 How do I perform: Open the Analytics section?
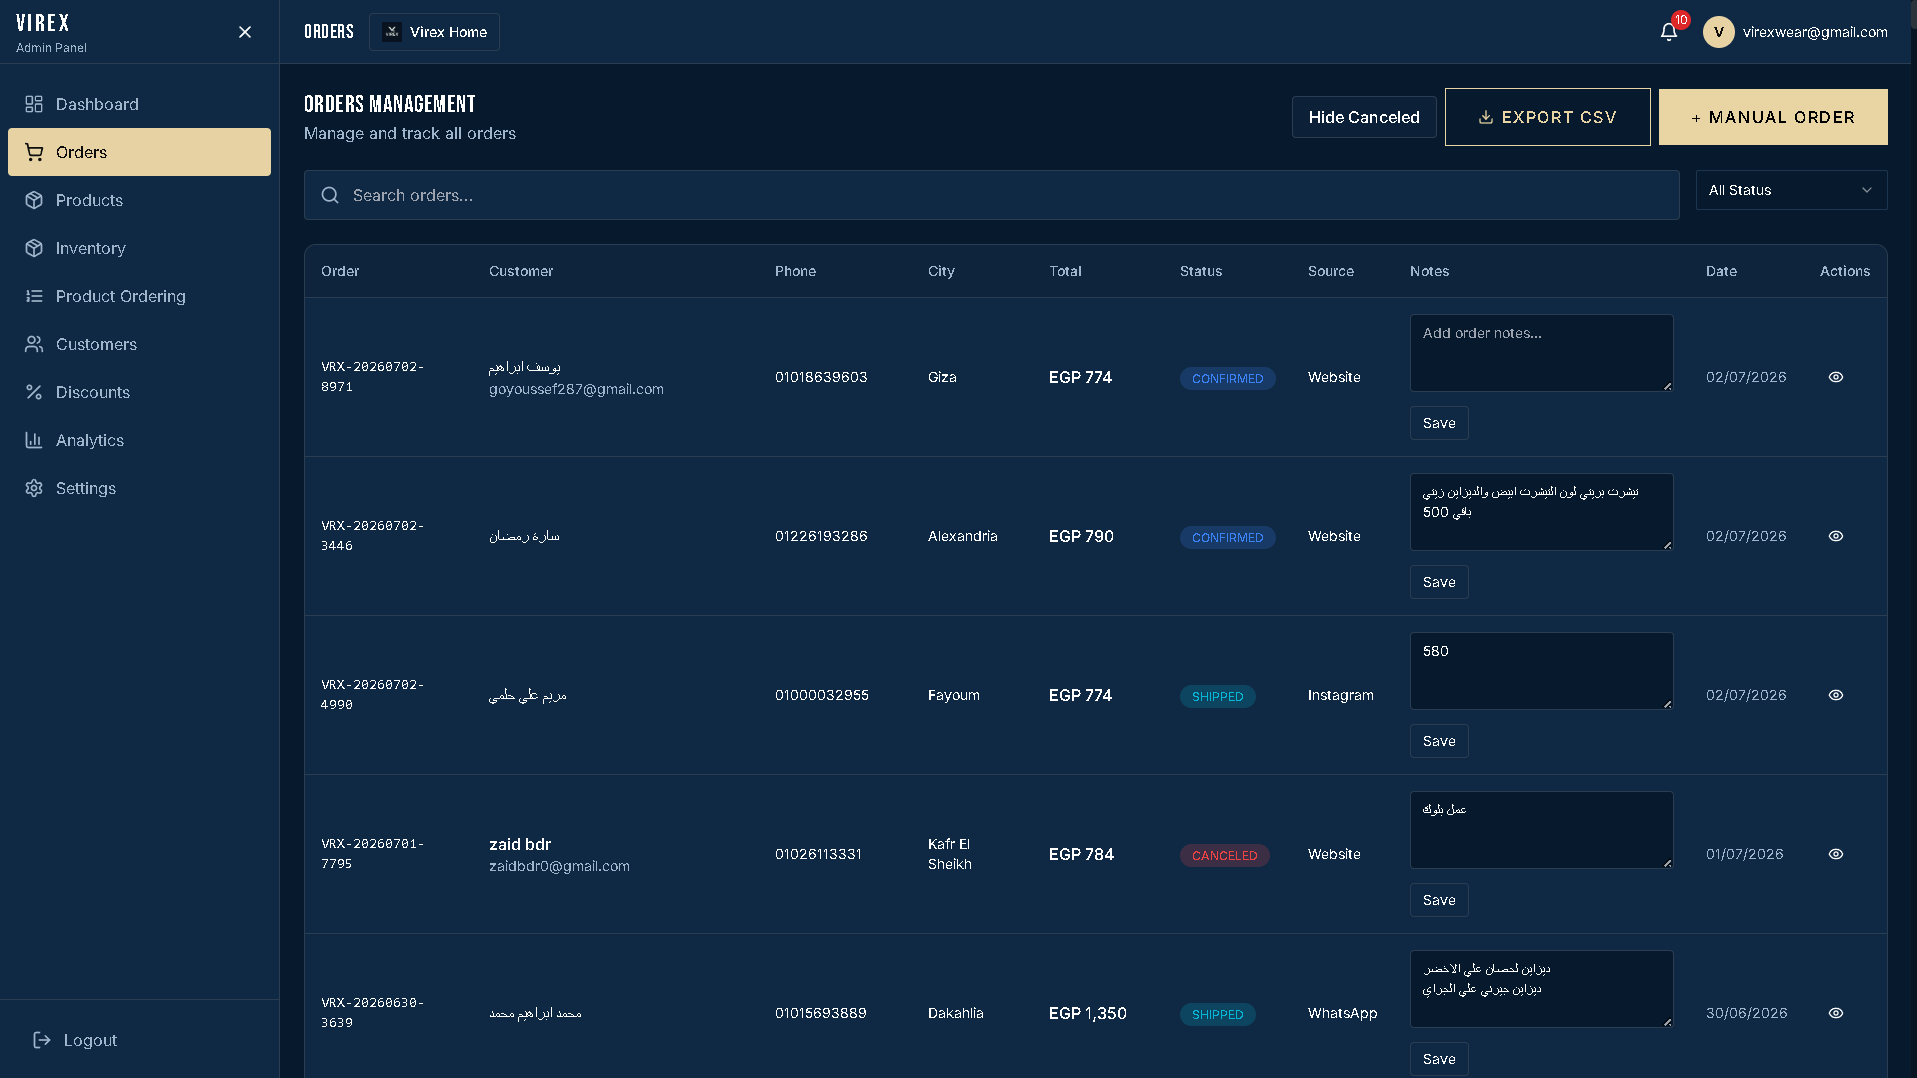coord(139,440)
